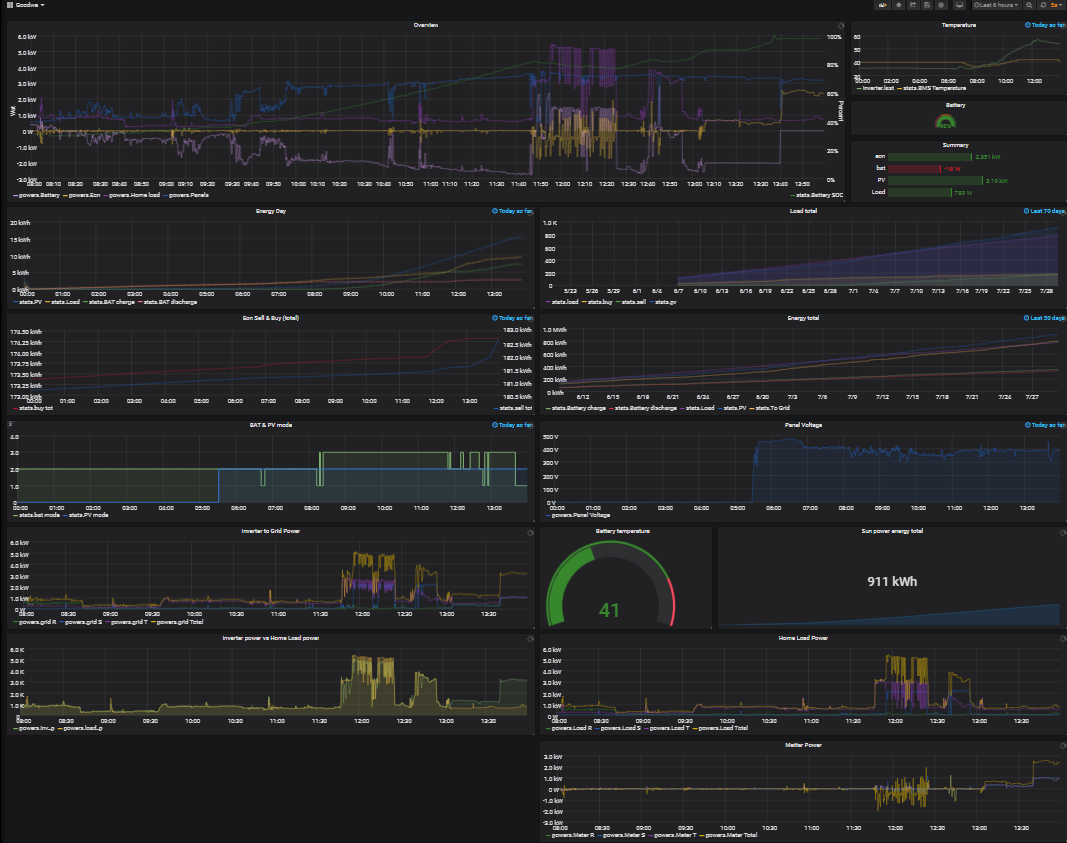Open the Panel Voltage panel title menu
The height and width of the screenshot is (843, 1067).
[x=803, y=425]
